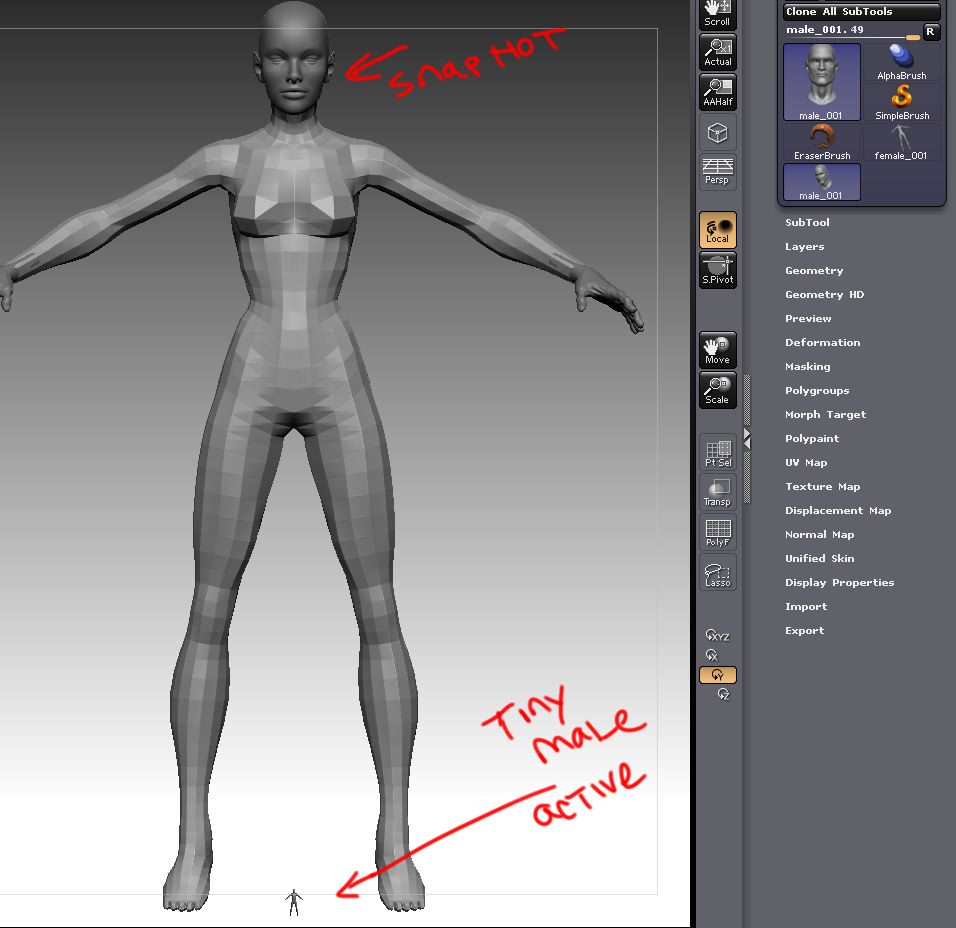Set canvas to Actual size
This screenshot has height=928, width=956.
(x=718, y=52)
